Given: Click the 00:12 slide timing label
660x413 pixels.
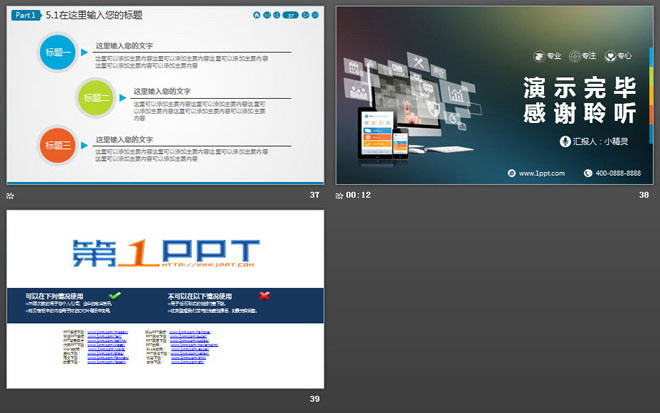Looking at the screenshot, I should tap(358, 195).
